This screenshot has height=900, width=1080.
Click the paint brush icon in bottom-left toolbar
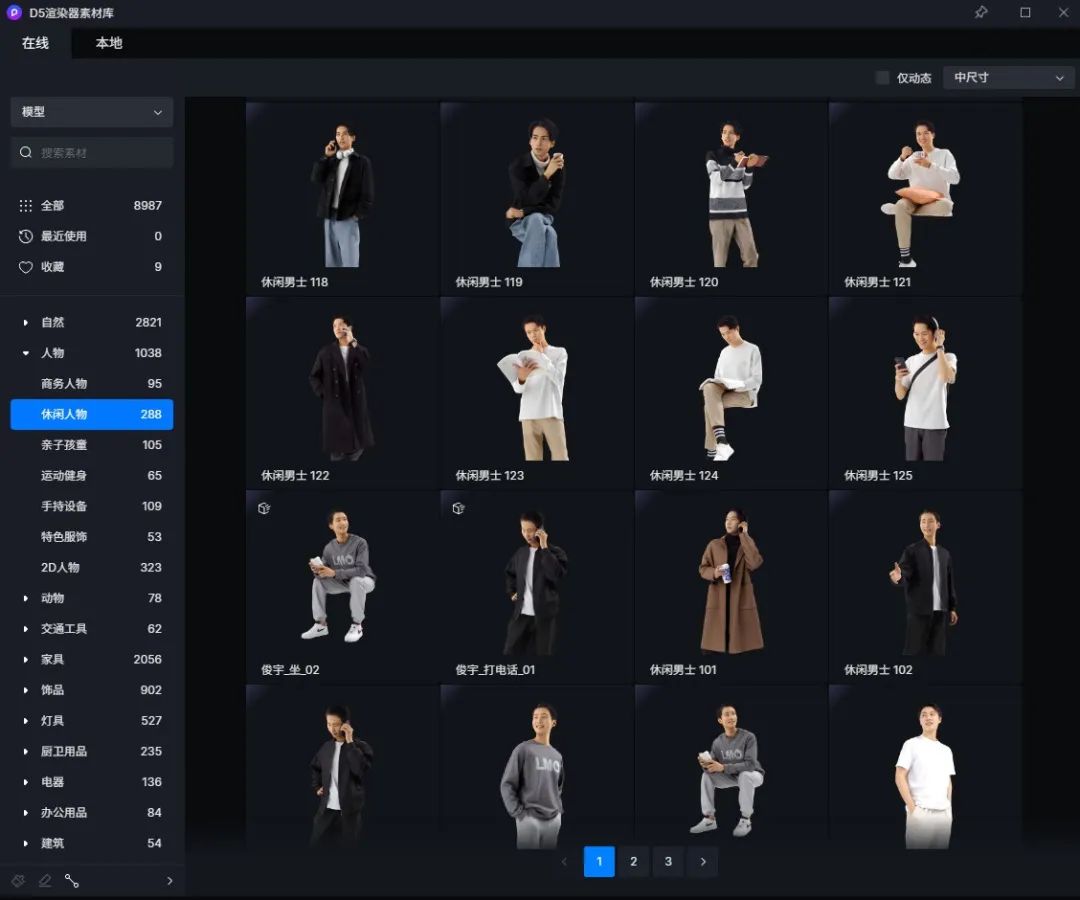click(x=18, y=881)
